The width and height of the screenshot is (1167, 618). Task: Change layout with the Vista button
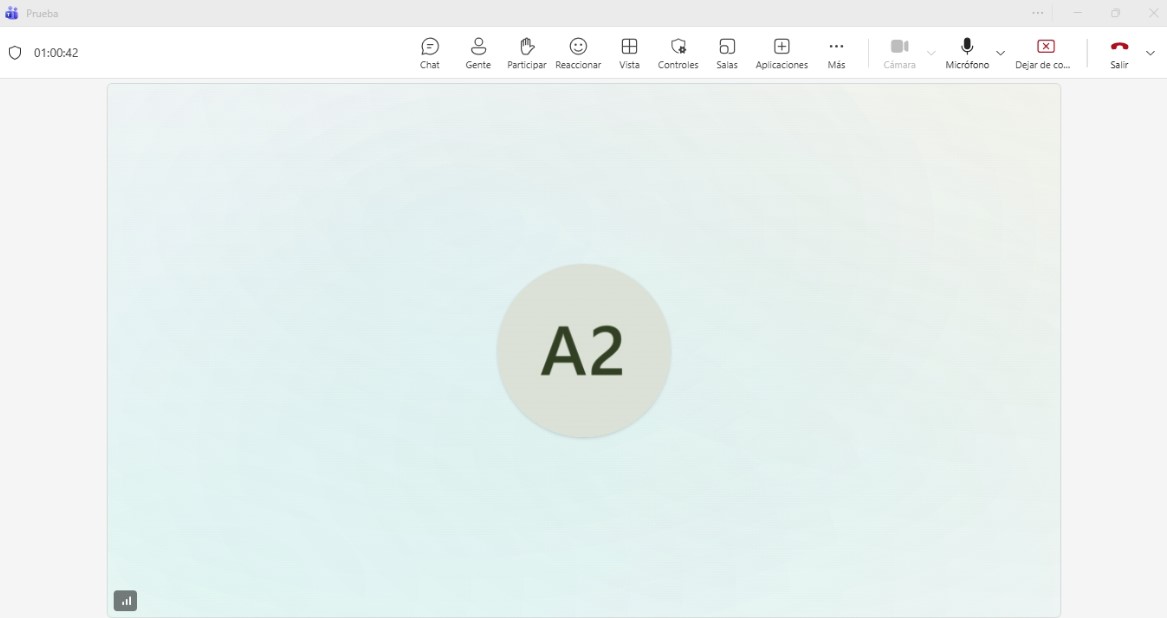pyautogui.click(x=629, y=54)
